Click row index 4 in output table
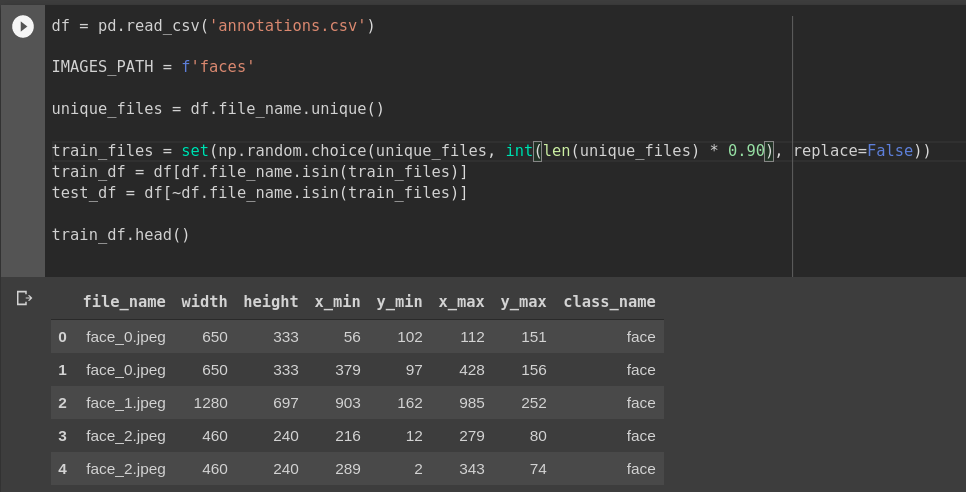 [62, 469]
